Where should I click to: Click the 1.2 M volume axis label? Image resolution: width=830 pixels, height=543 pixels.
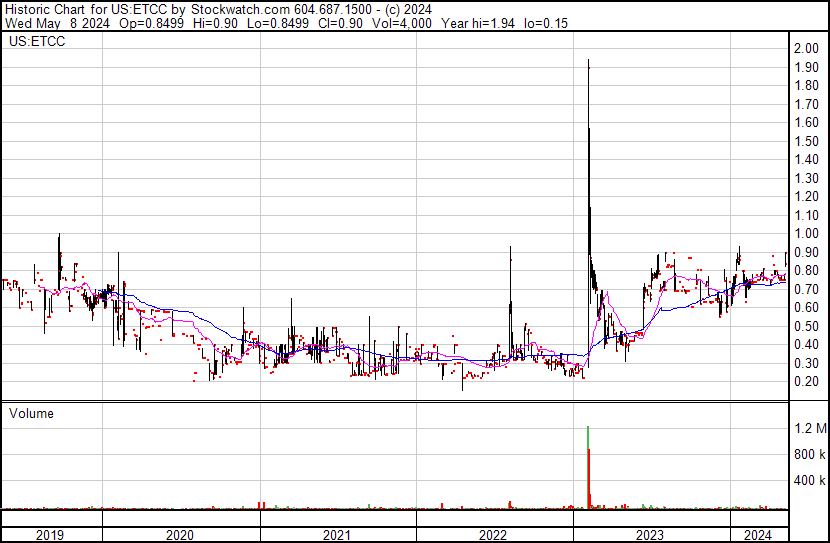(x=810, y=428)
